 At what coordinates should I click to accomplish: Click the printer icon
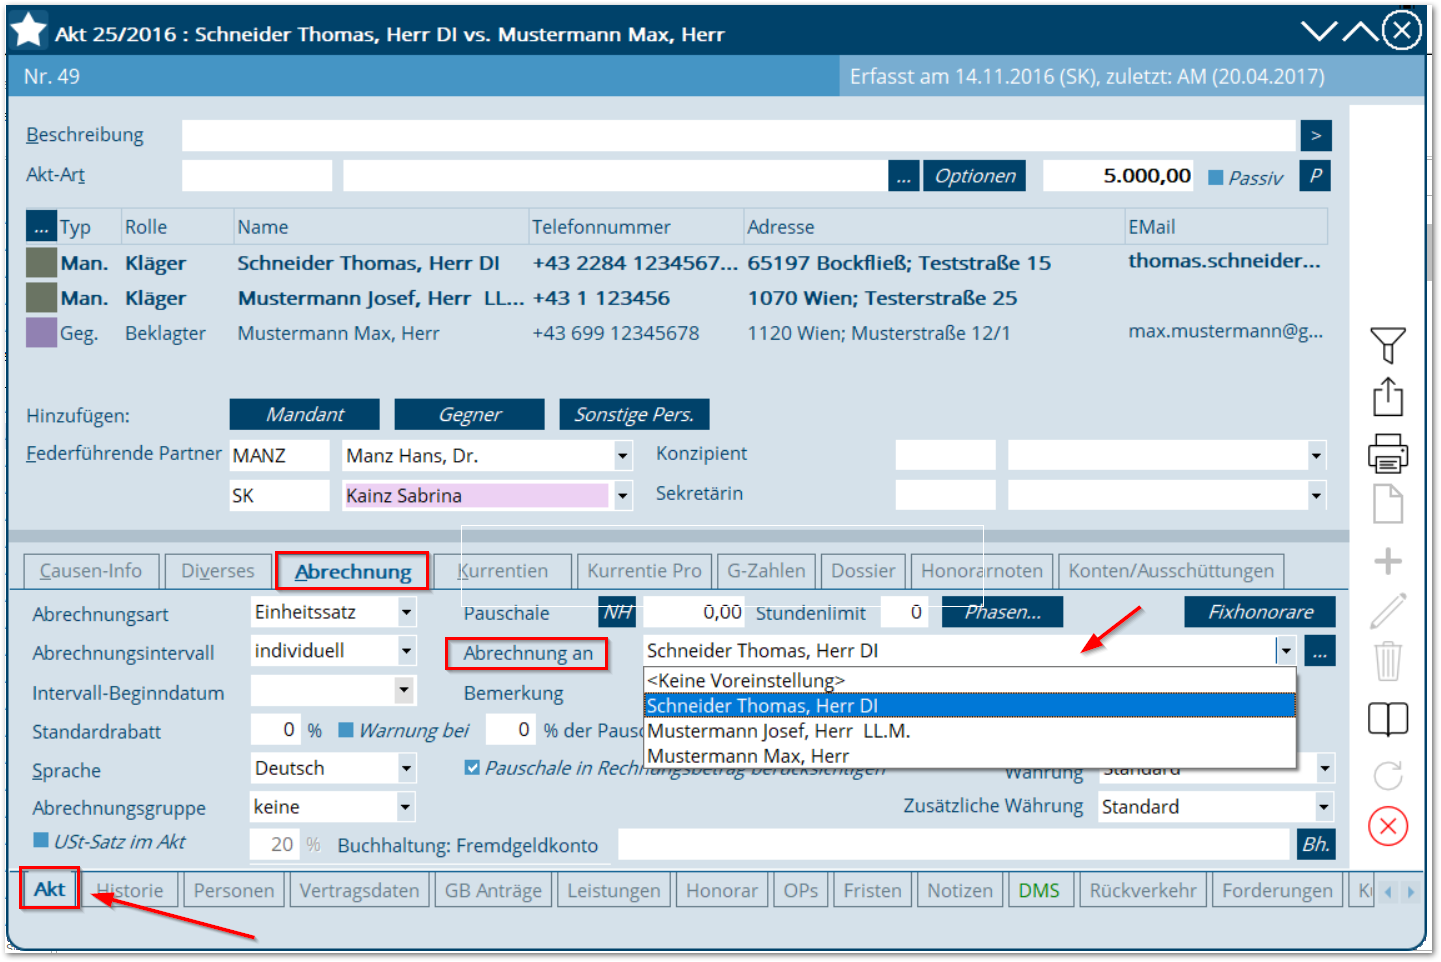tap(1387, 453)
